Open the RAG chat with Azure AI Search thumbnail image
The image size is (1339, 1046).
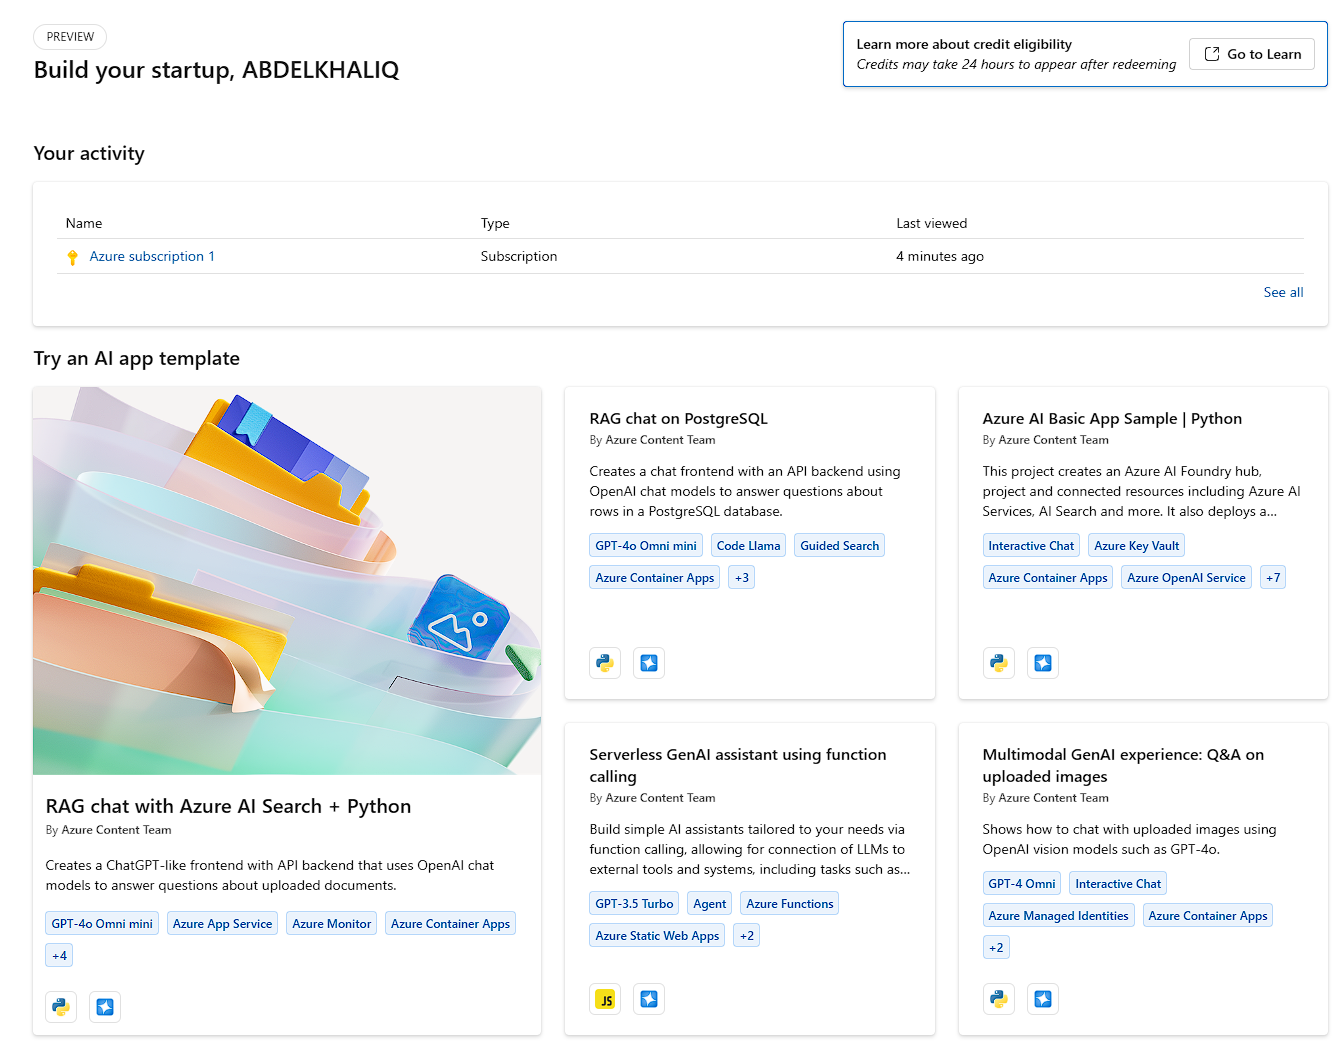point(287,580)
